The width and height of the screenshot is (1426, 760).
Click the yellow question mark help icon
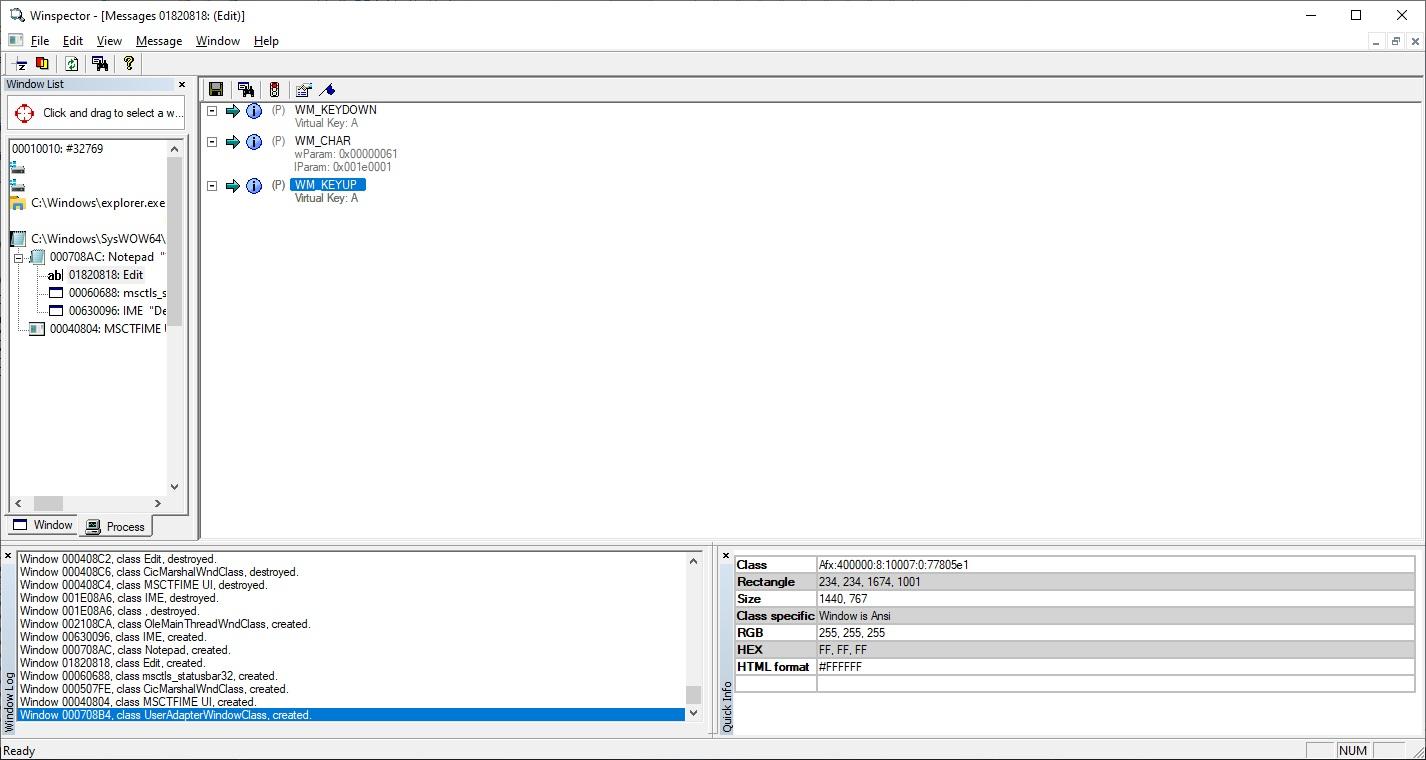[x=128, y=64]
